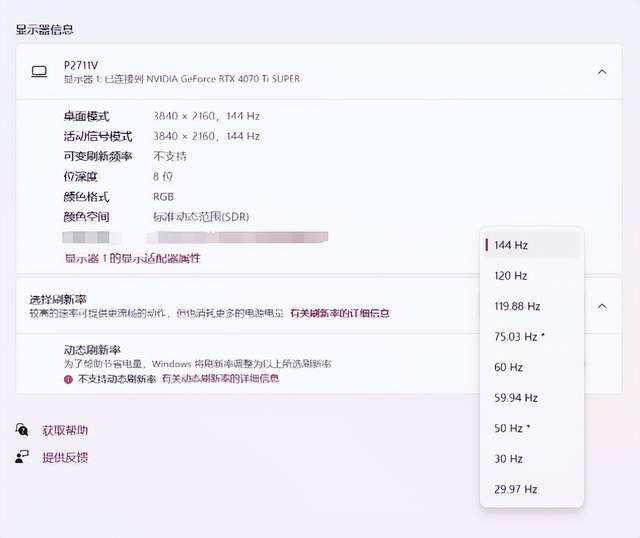Select 29.97 Hz option
Image resolution: width=640 pixels, height=538 pixels.
[531, 489]
